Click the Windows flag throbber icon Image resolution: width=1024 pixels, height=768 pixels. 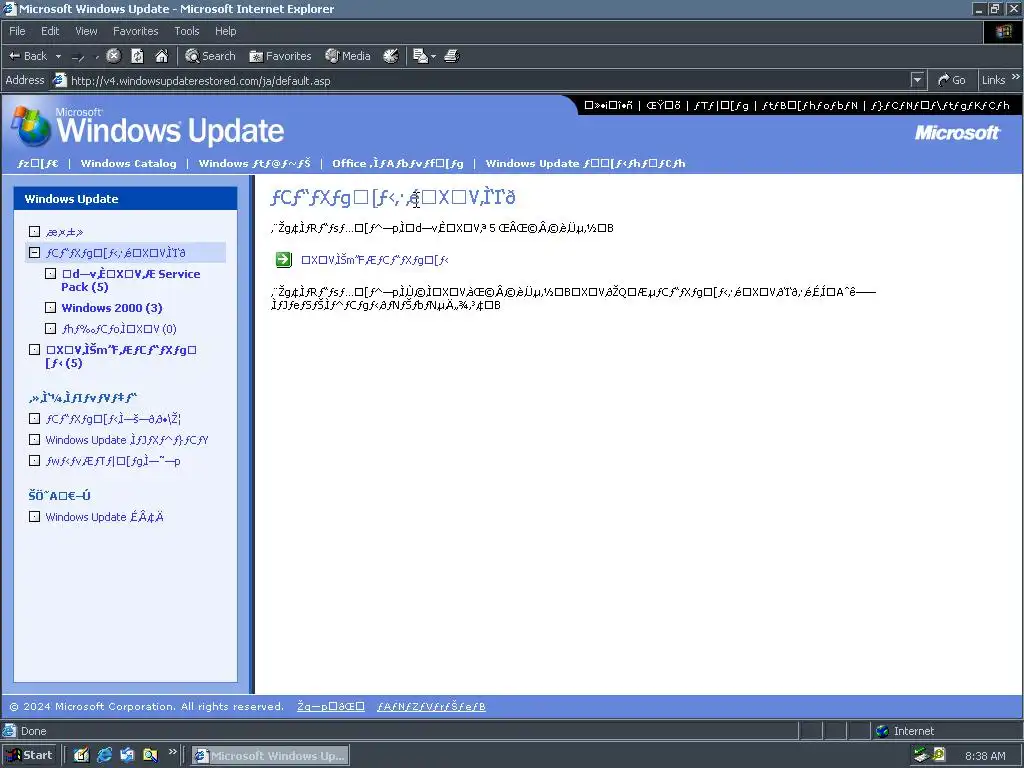coord(1004,31)
